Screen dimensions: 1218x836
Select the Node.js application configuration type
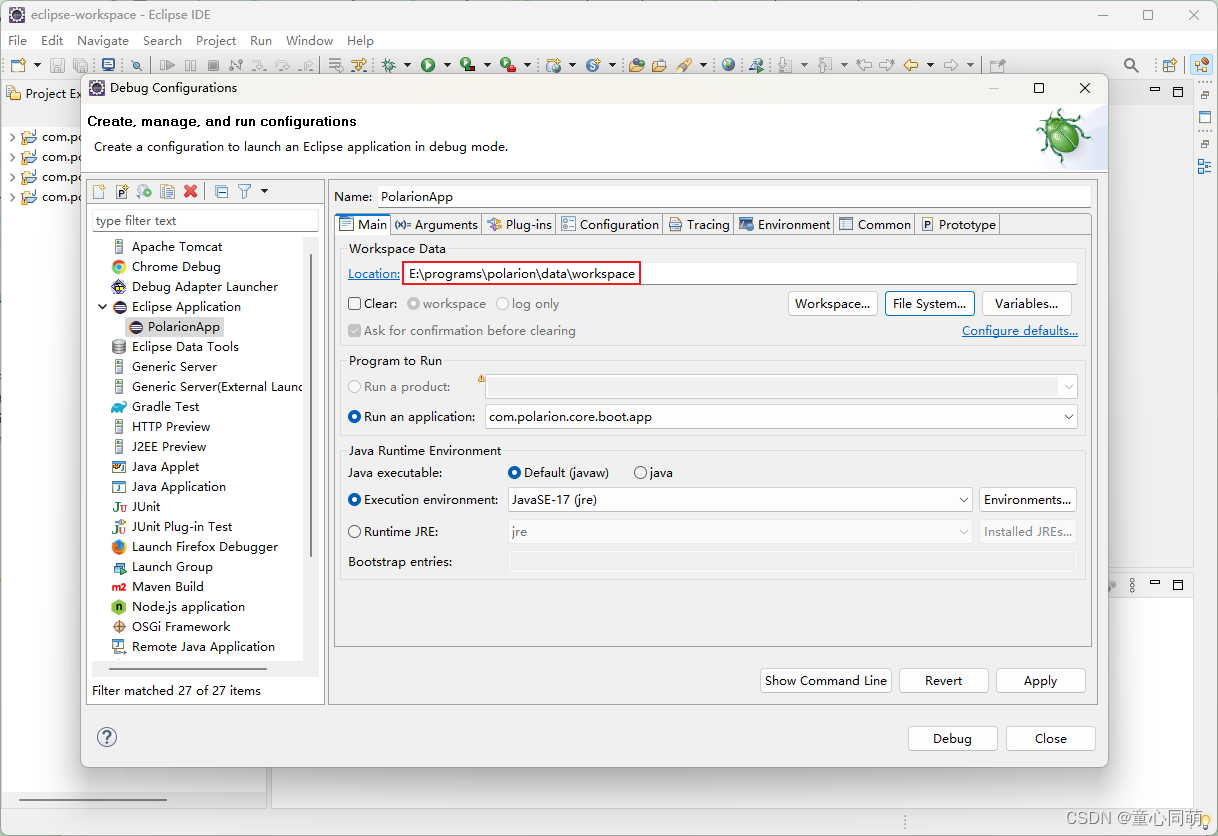pos(178,607)
